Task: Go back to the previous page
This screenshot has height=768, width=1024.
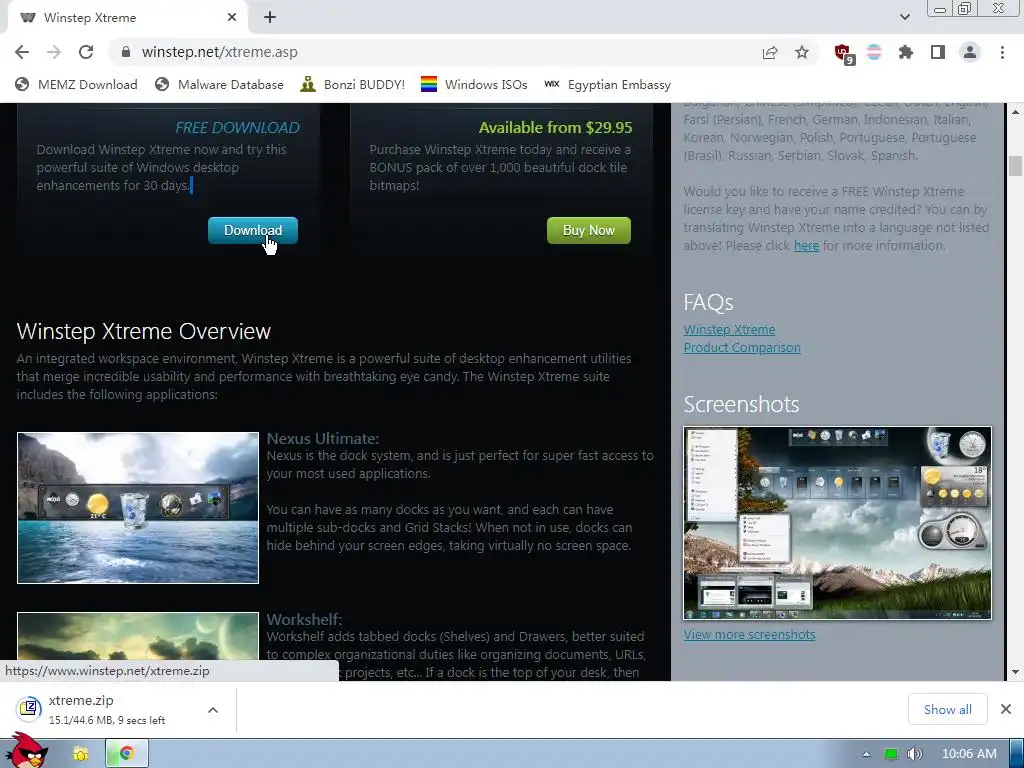Action: [22, 52]
